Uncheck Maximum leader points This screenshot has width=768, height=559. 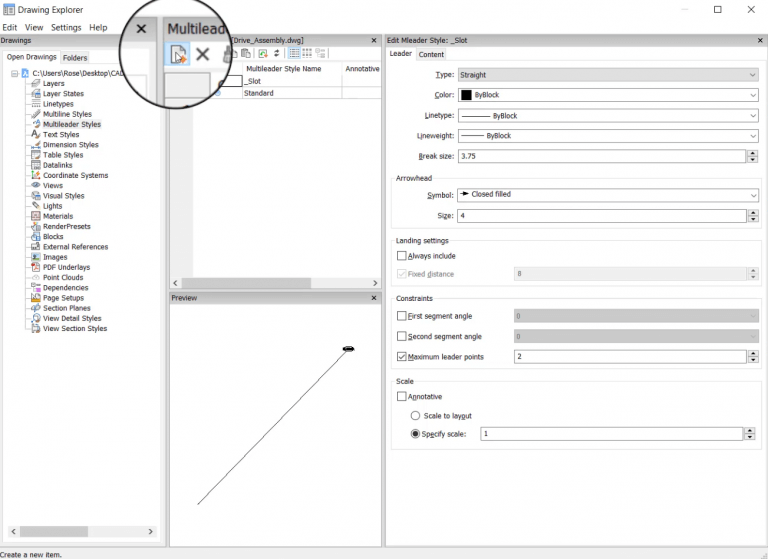402,357
